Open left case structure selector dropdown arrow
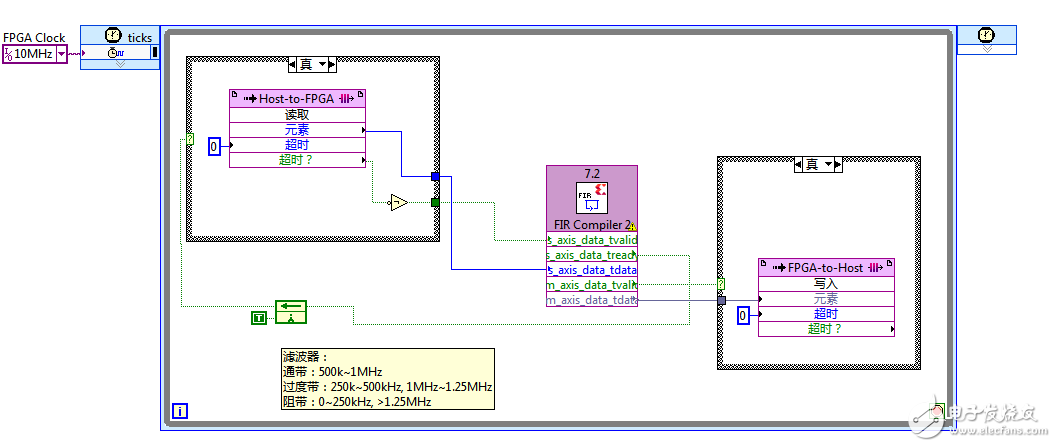This screenshot has height=447, width=1056. click(x=329, y=64)
